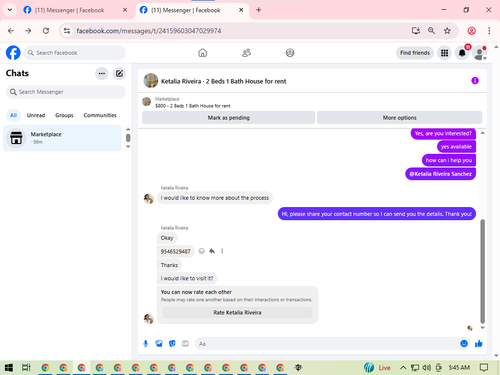This screenshot has width=500, height=375.
Task: Click message 'I would like to know more about the process'
Action: click(215, 198)
